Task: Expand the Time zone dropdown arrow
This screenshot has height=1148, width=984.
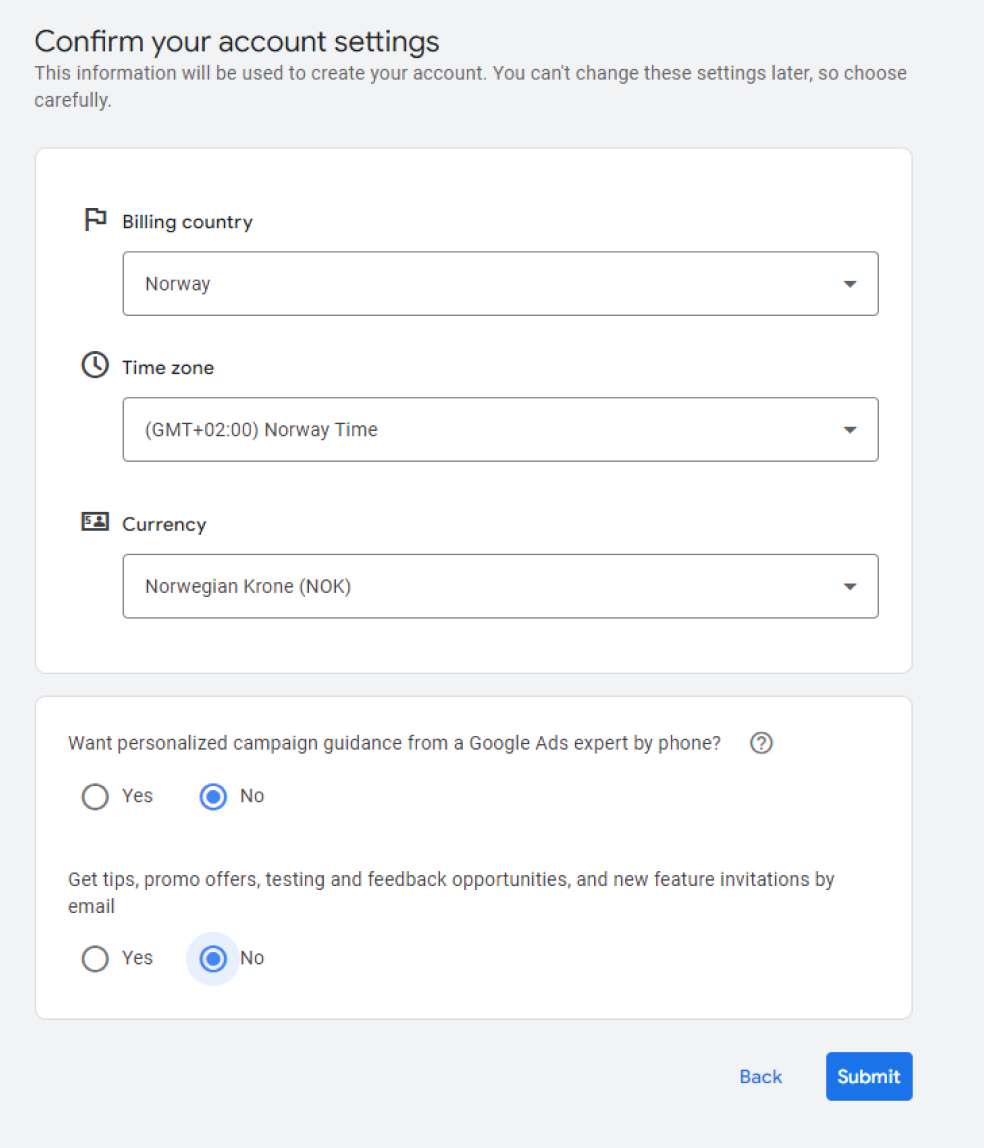Action: (850, 430)
